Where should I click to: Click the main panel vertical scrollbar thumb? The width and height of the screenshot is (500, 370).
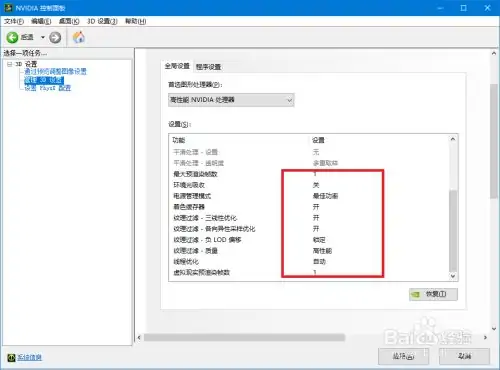point(494,141)
